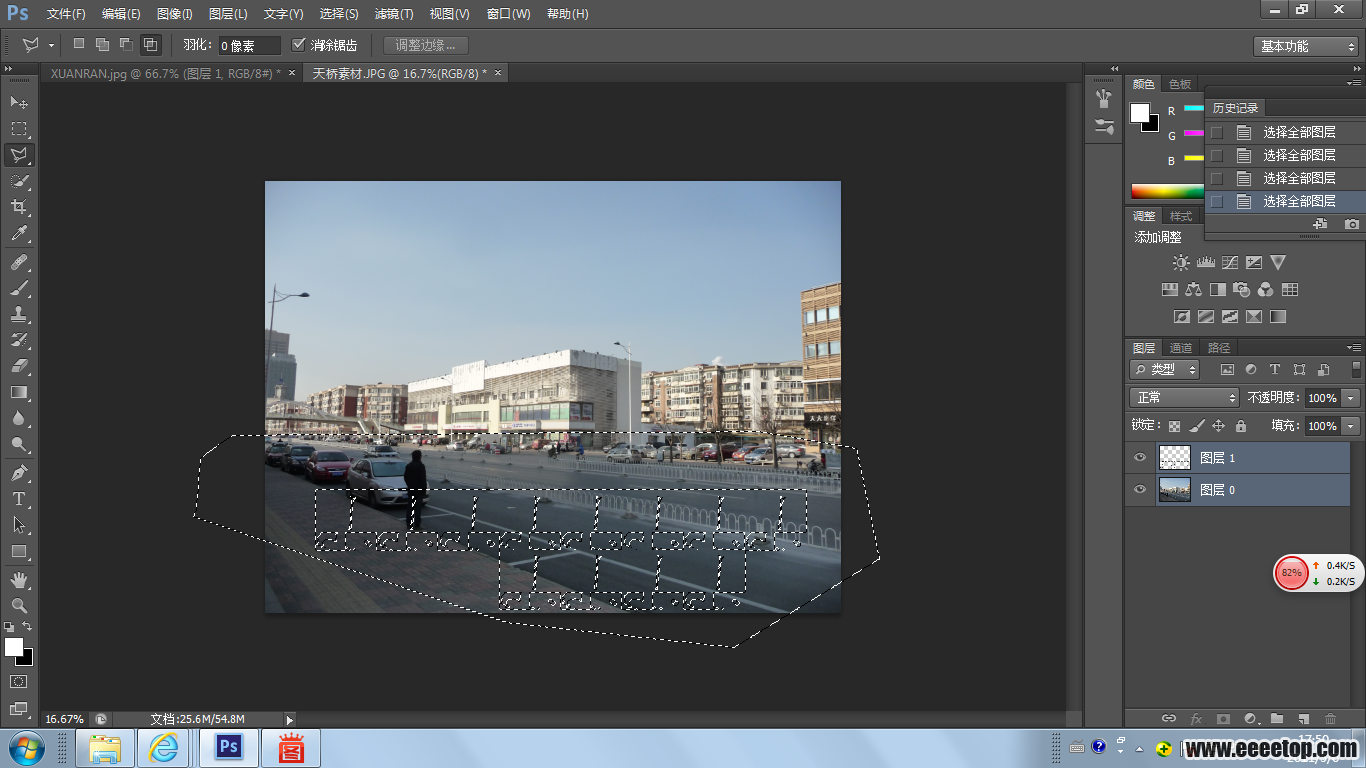Viewport: 1366px width, 768px height.
Task: Select the Eraser tool
Action: pyautogui.click(x=19, y=366)
